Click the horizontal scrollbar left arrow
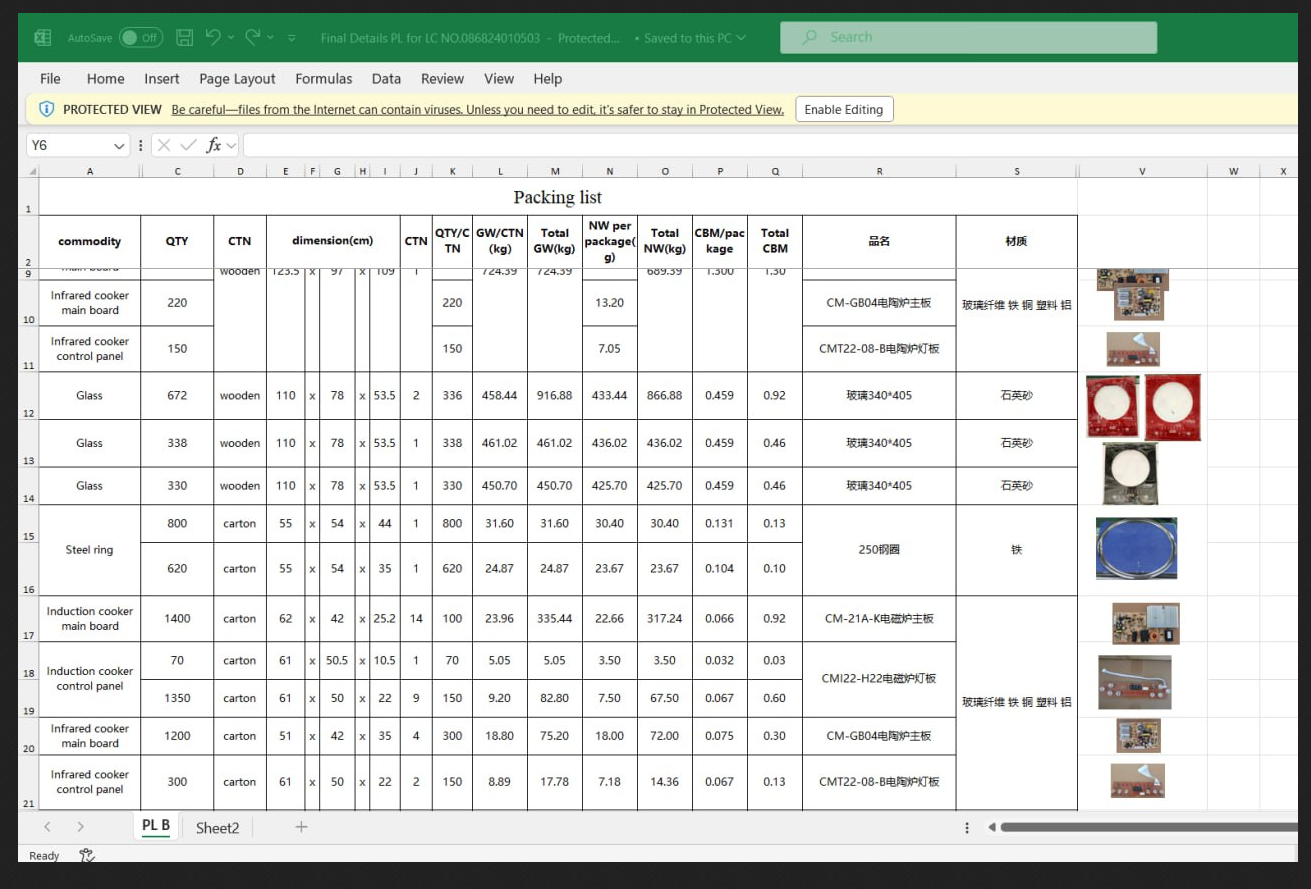1311x889 pixels. (x=991, y=828)
